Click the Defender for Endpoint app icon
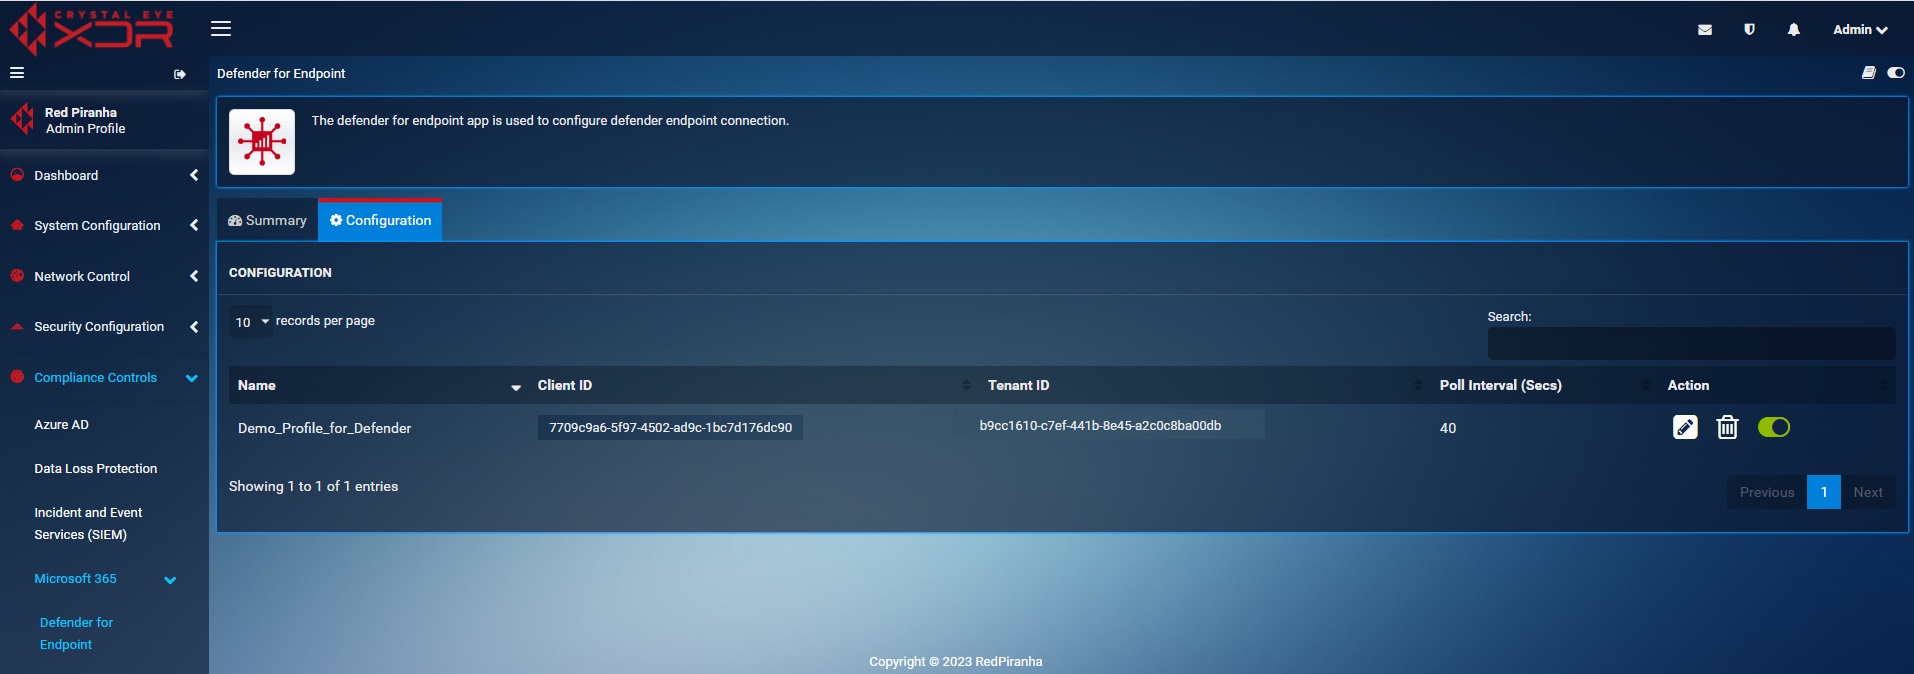This screenshot has height=674, width=1914. (262, 142)
